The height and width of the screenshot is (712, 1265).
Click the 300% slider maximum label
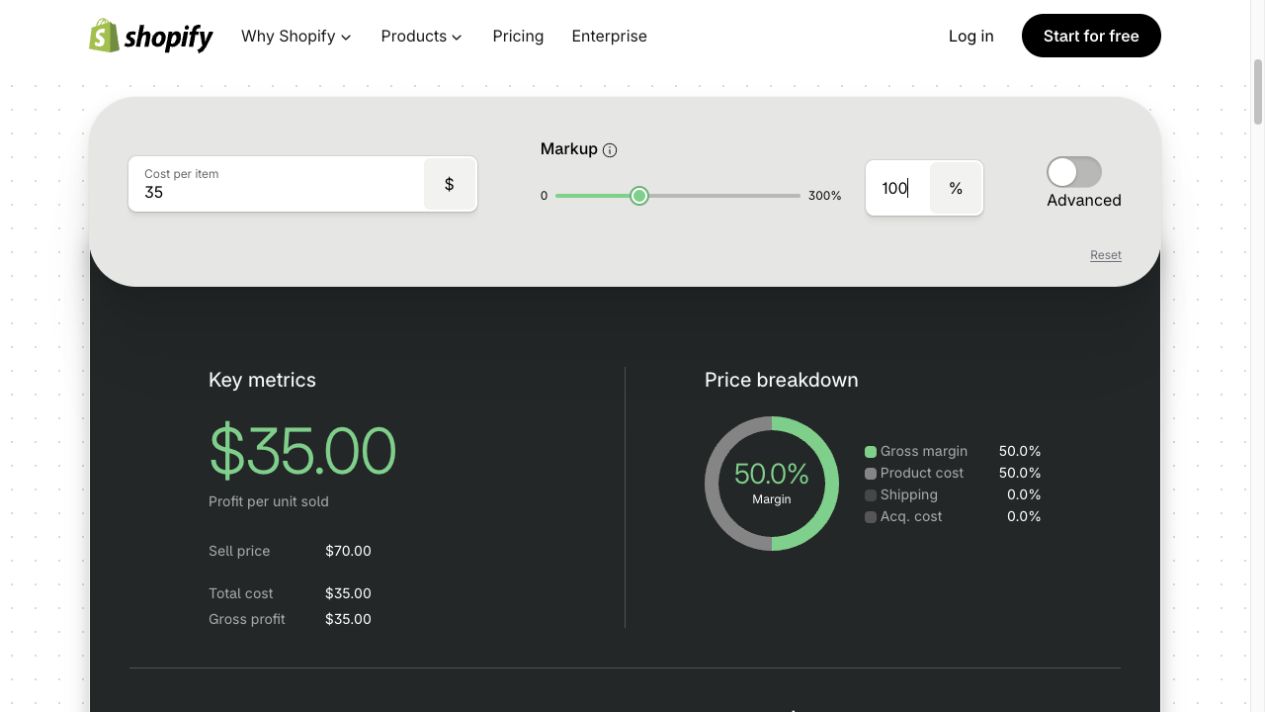click(x=825, y=196)
